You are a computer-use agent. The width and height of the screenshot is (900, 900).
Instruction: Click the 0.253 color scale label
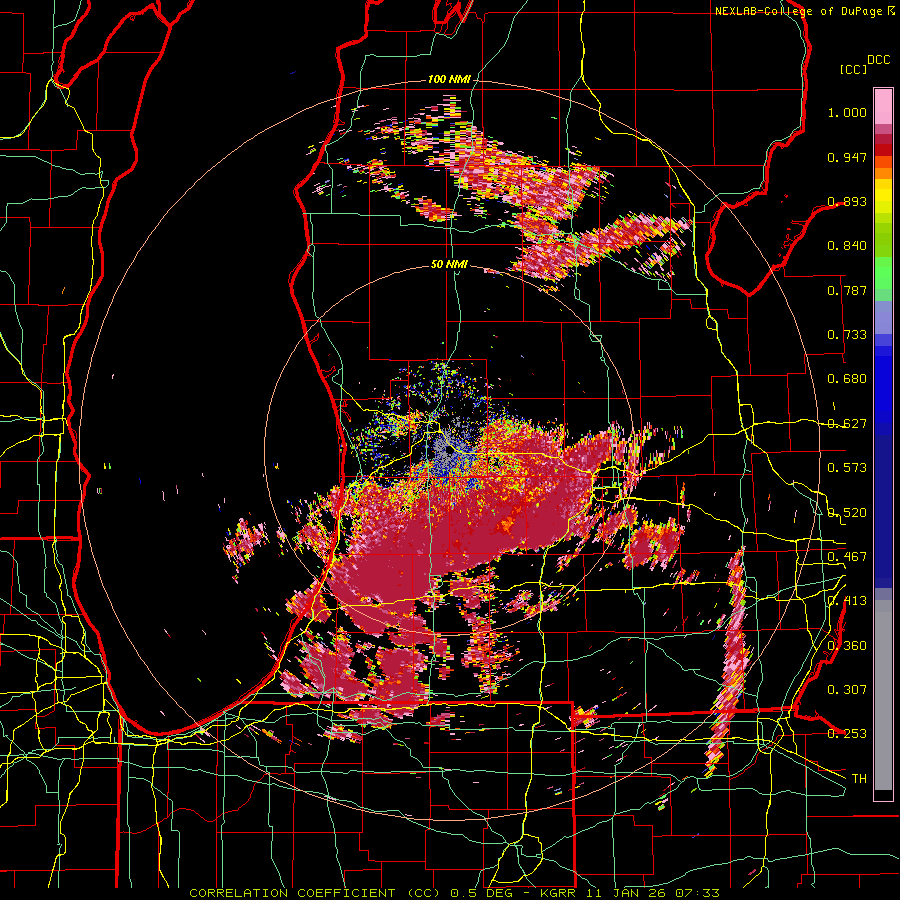847,734
